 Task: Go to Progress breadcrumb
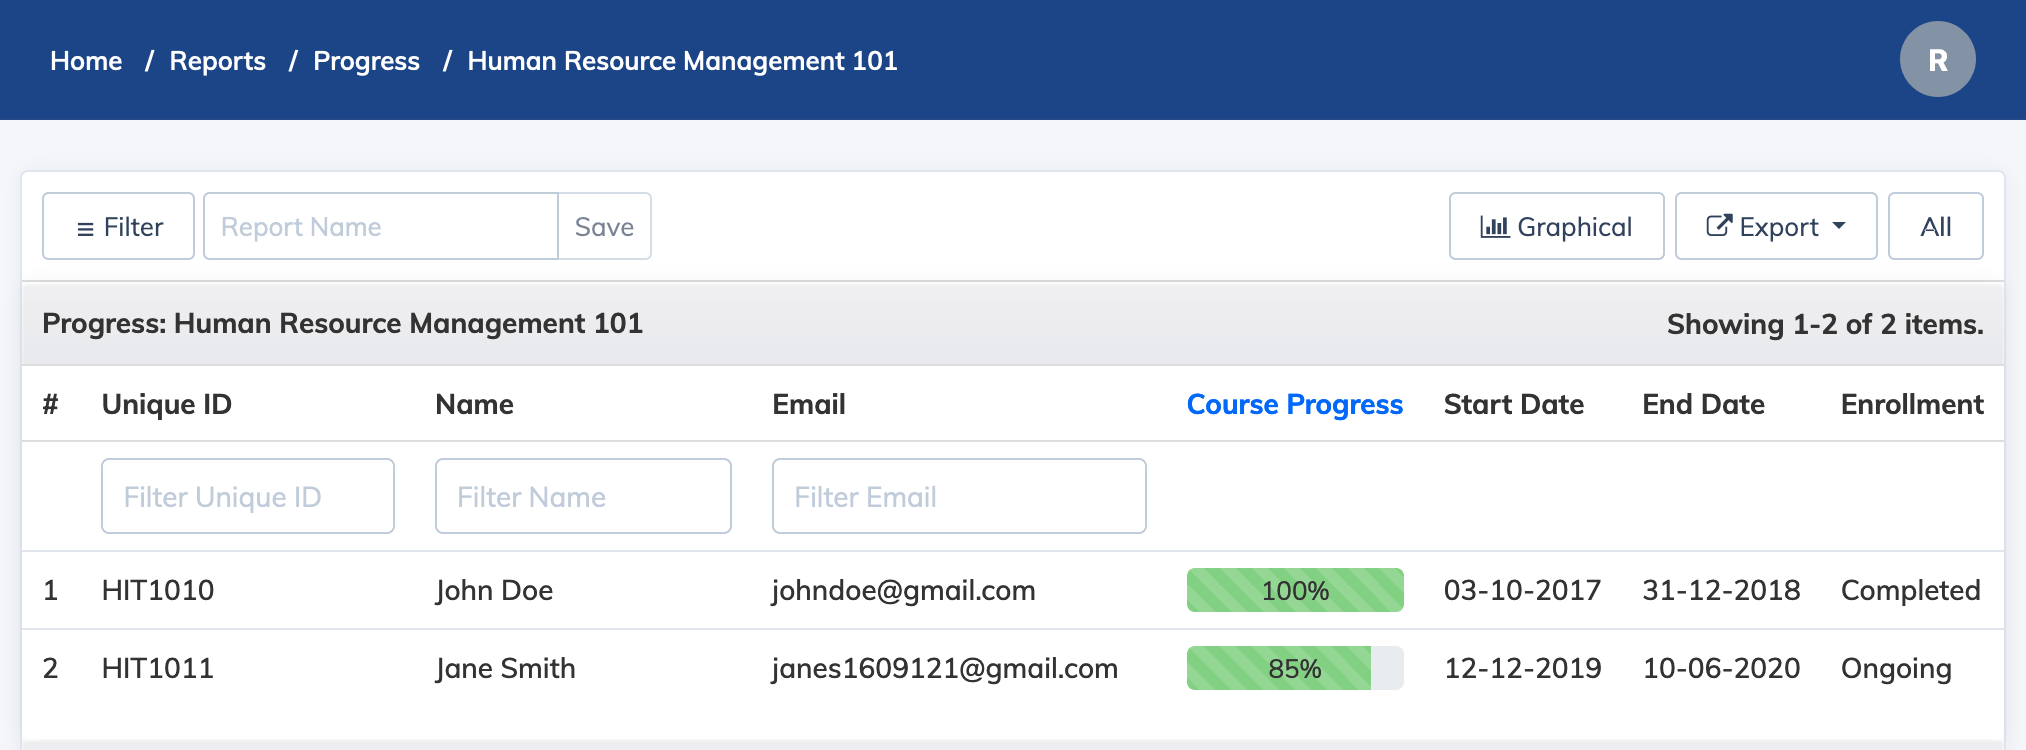point(366,61)
